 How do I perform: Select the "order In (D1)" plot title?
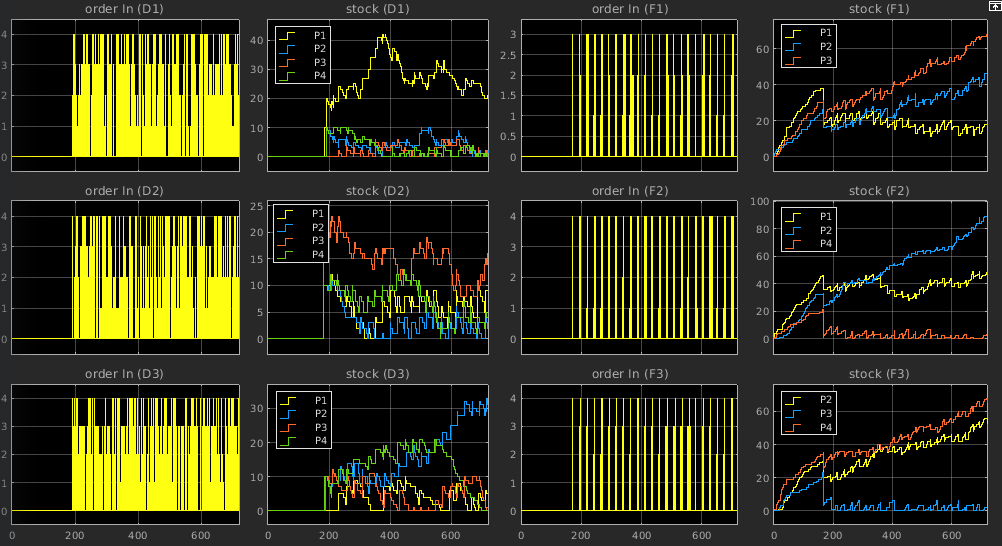pos(124,8)
